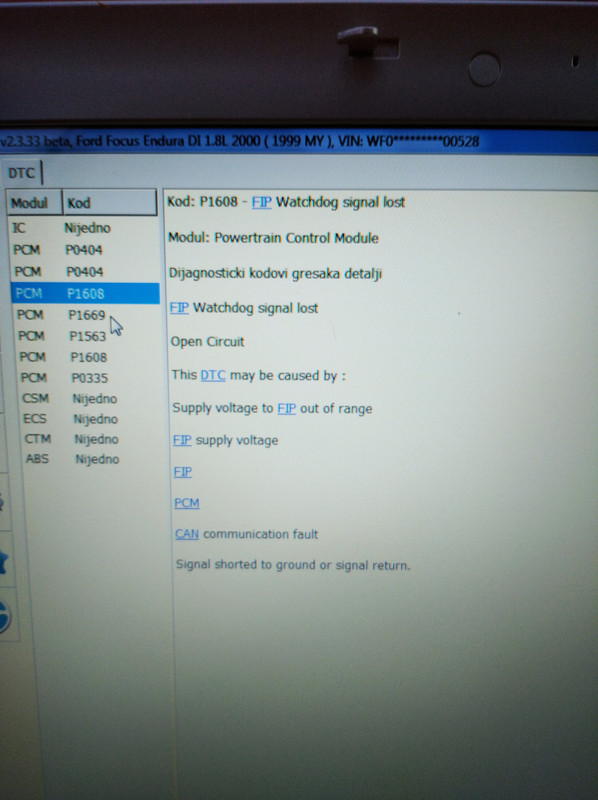Screen dimensions: 598x800
Task: Select the P0404 row just above highlighted P1608
Action: (x=85, y=272)
